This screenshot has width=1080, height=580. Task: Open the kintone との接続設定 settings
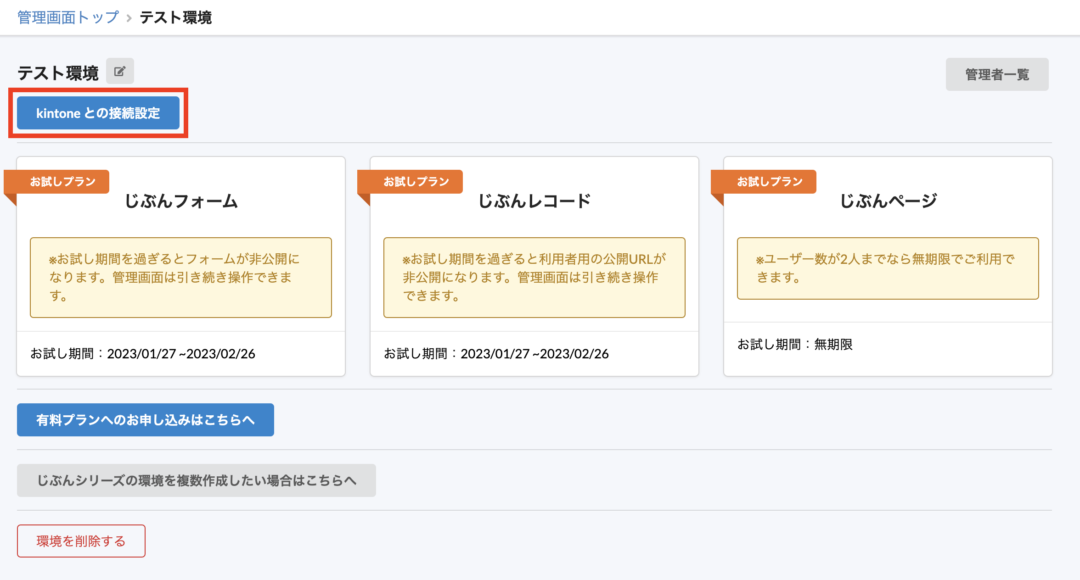(96, 113)
